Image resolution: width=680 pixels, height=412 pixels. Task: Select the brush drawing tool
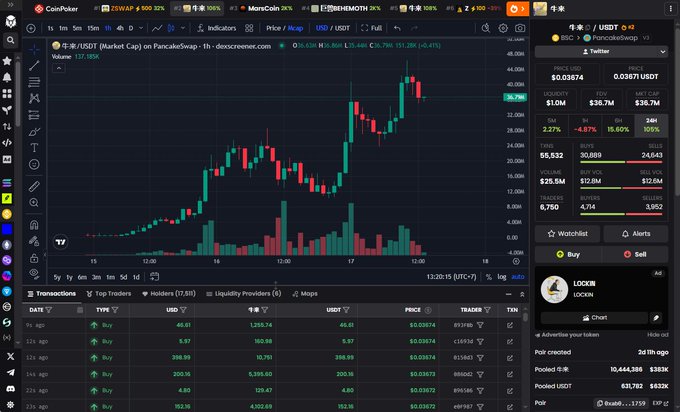click(x=34, y=131)
